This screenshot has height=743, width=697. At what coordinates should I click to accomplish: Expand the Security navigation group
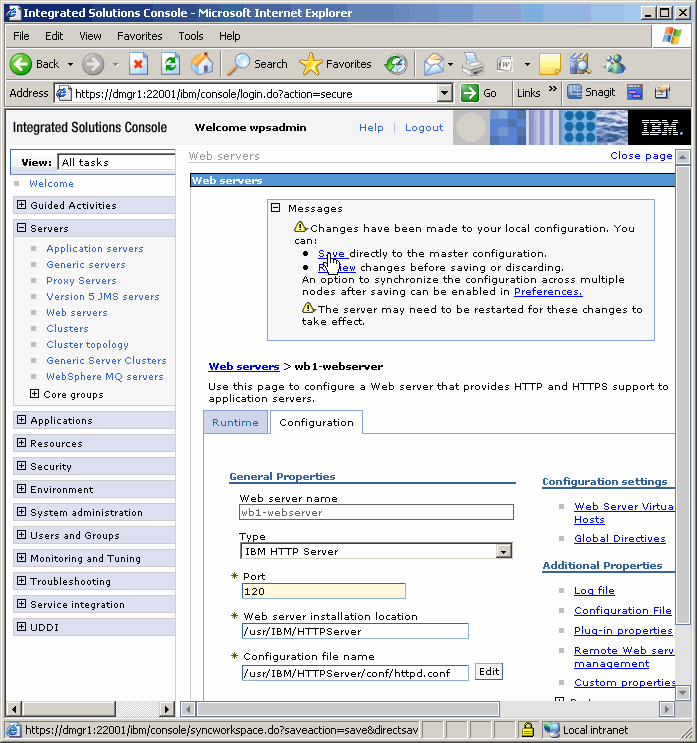(21, 466)
